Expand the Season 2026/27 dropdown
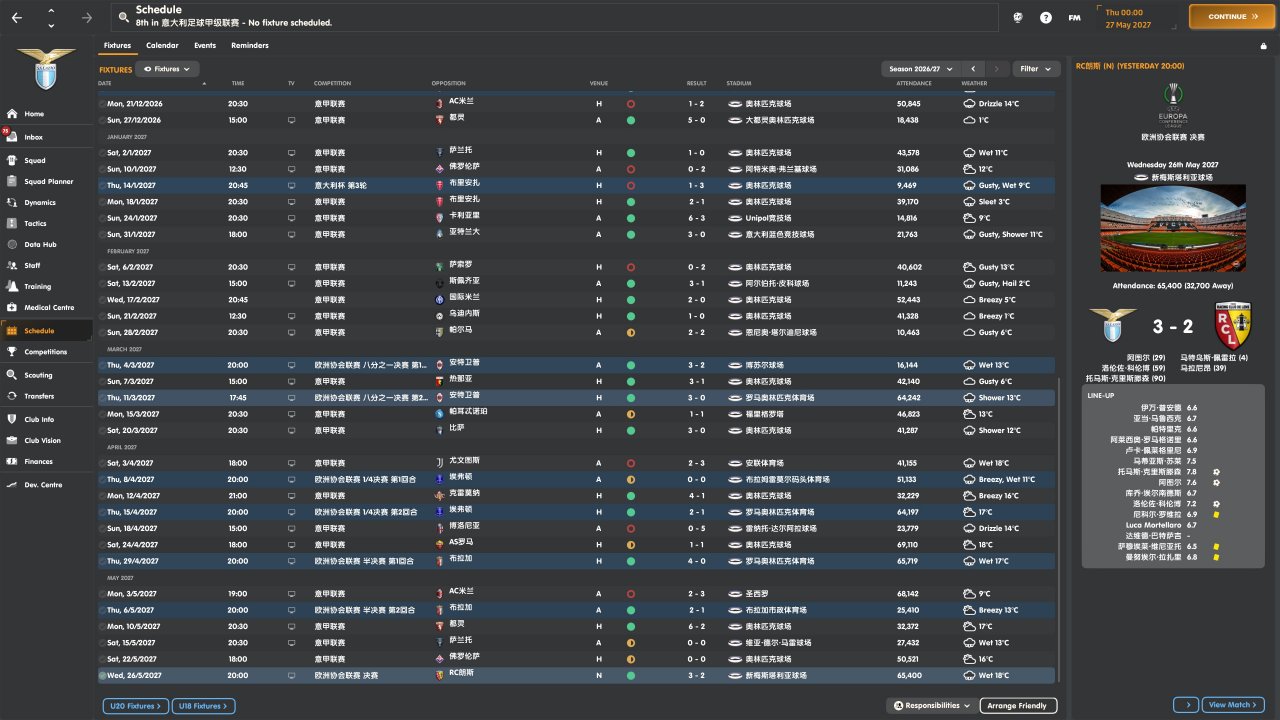Screen dimensions: 1280x720 (920, 69)
